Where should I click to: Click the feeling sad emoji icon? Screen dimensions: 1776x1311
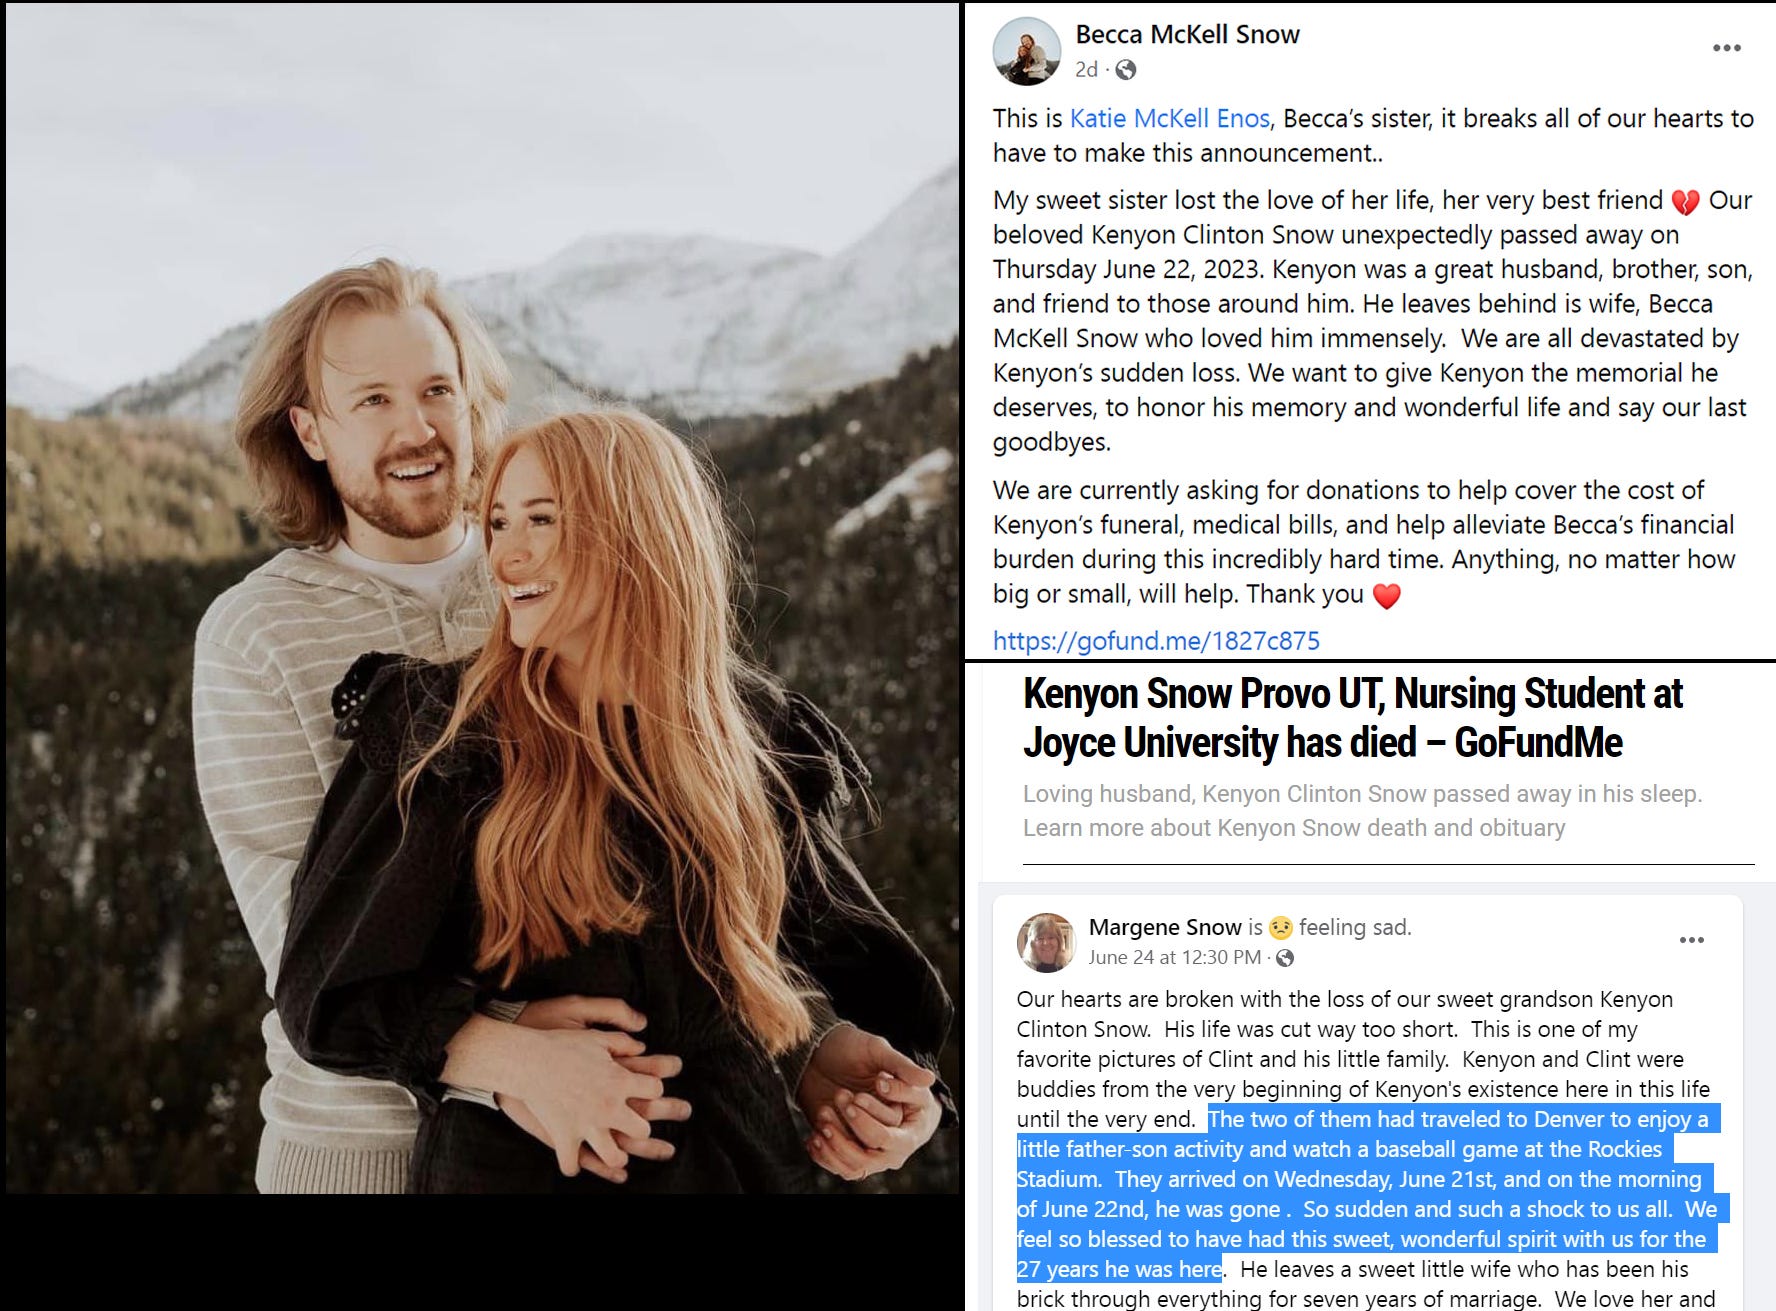(1280, 928)
